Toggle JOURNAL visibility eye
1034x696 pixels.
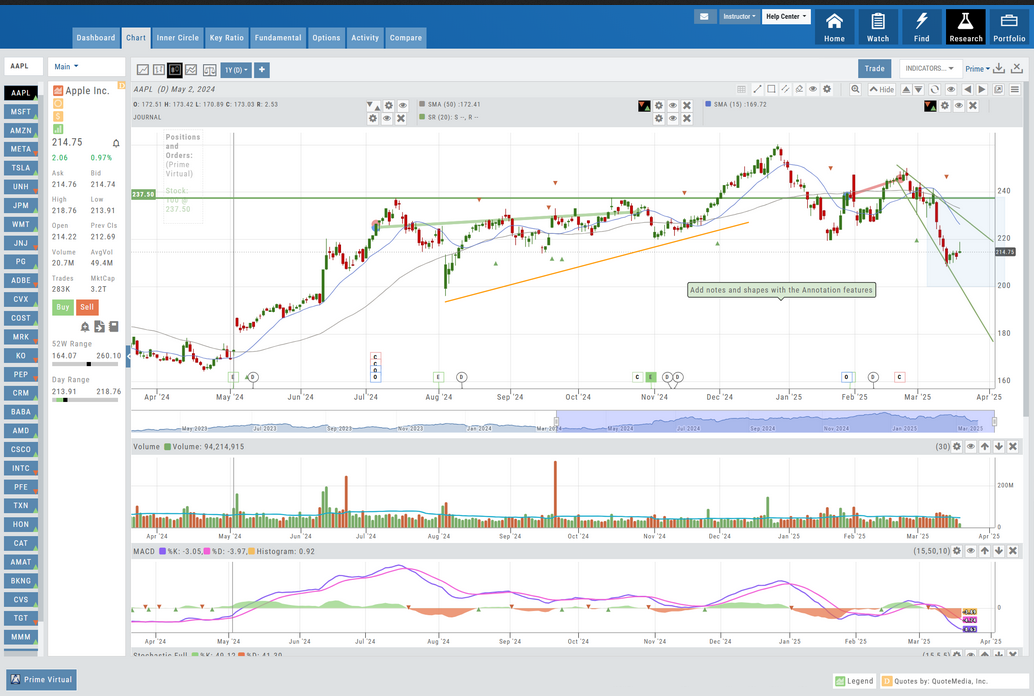[x=387, y=119]
